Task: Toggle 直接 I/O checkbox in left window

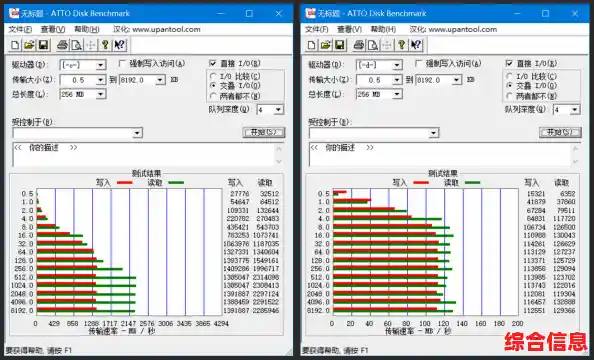Action: pos(213,63)
